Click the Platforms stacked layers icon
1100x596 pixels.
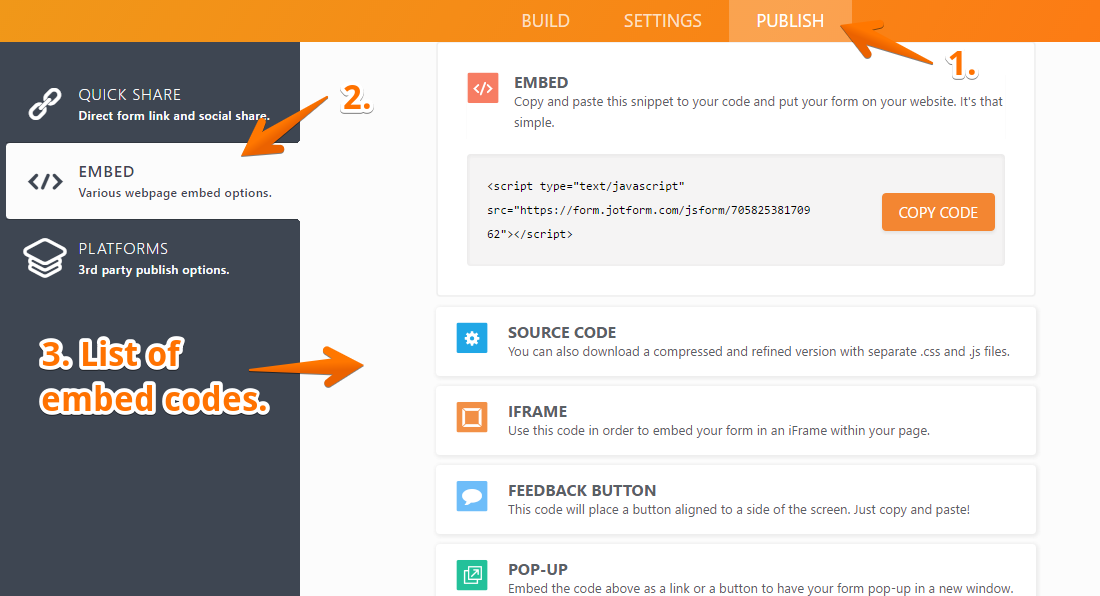(44, 258)
